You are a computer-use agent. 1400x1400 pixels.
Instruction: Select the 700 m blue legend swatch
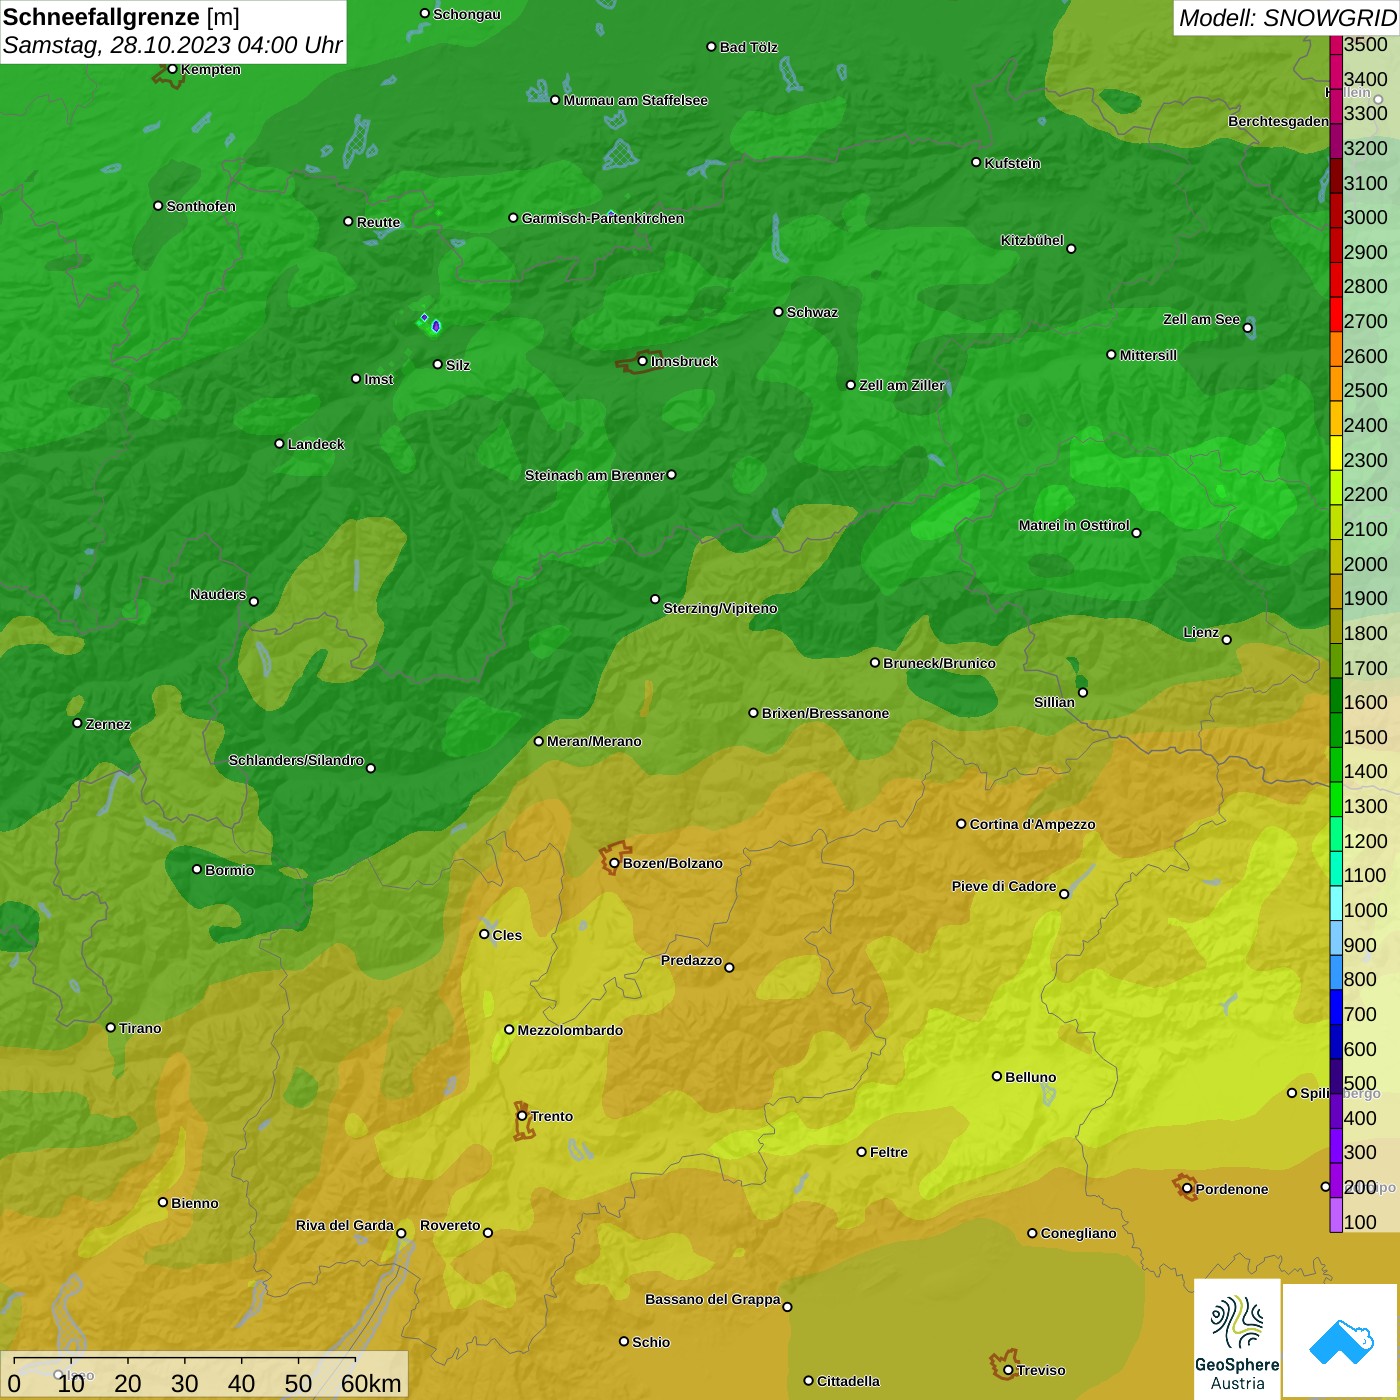[x=1336, y=1007]
